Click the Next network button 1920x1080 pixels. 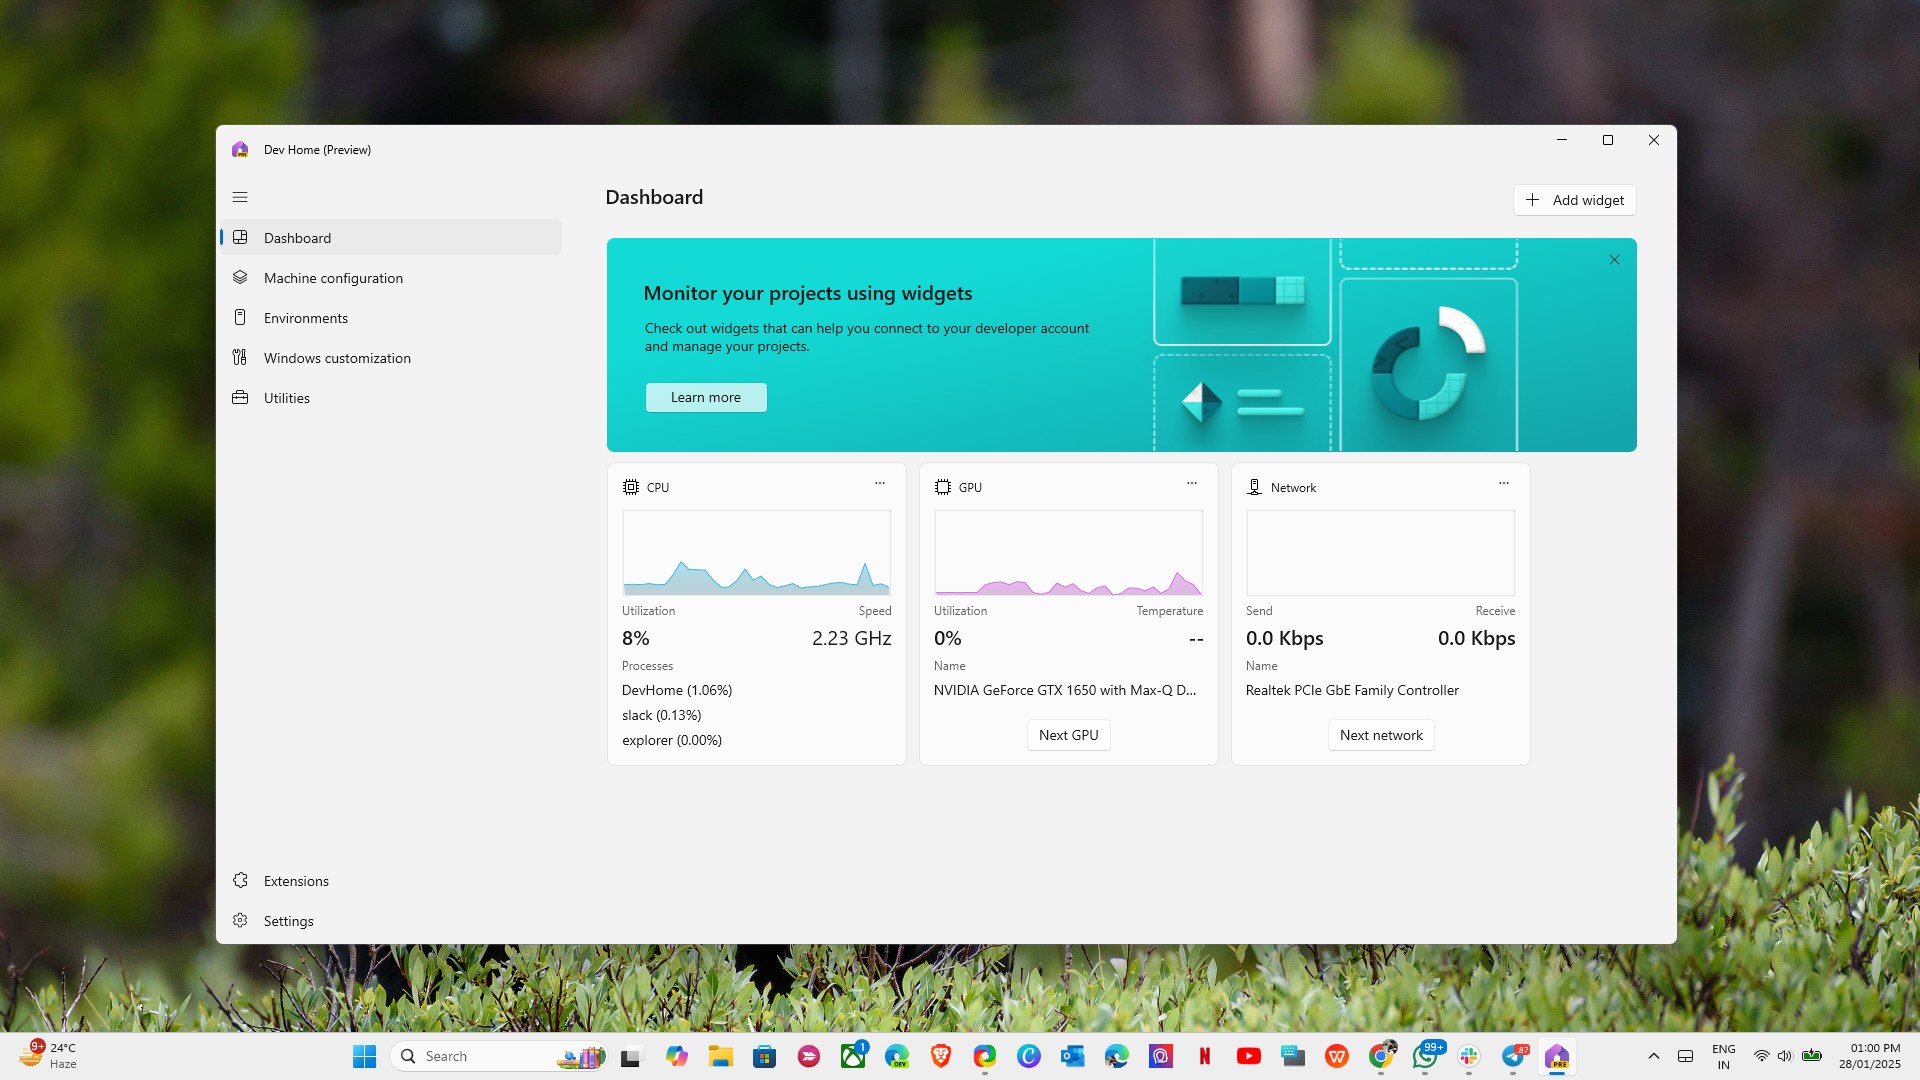pyautogui.click(x=1380, y=734)
